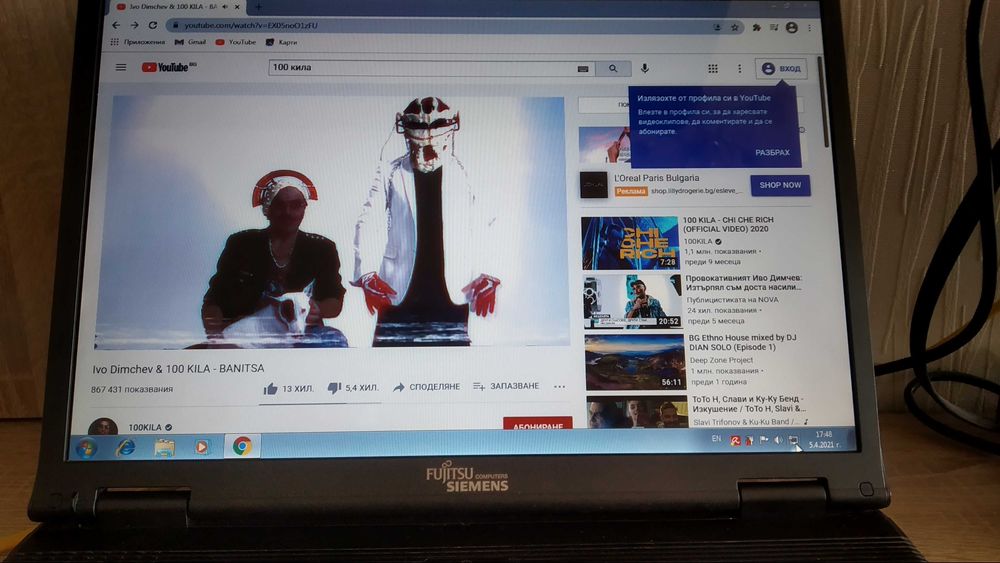Viewport: 1000px width, 563px height.
Task: Click the Chrome taskbar icon
Action: coord(242,446)
